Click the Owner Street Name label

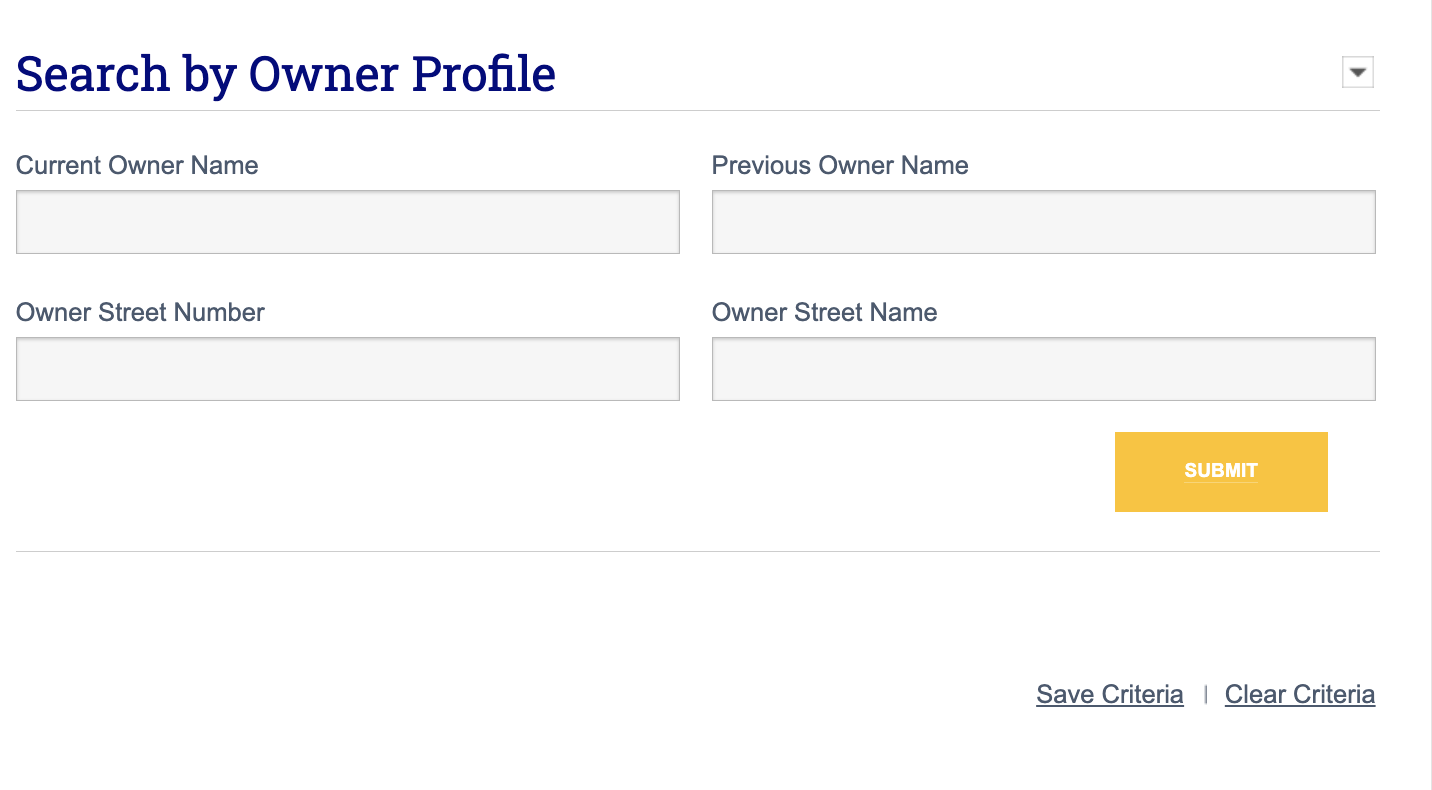(824, 312)
